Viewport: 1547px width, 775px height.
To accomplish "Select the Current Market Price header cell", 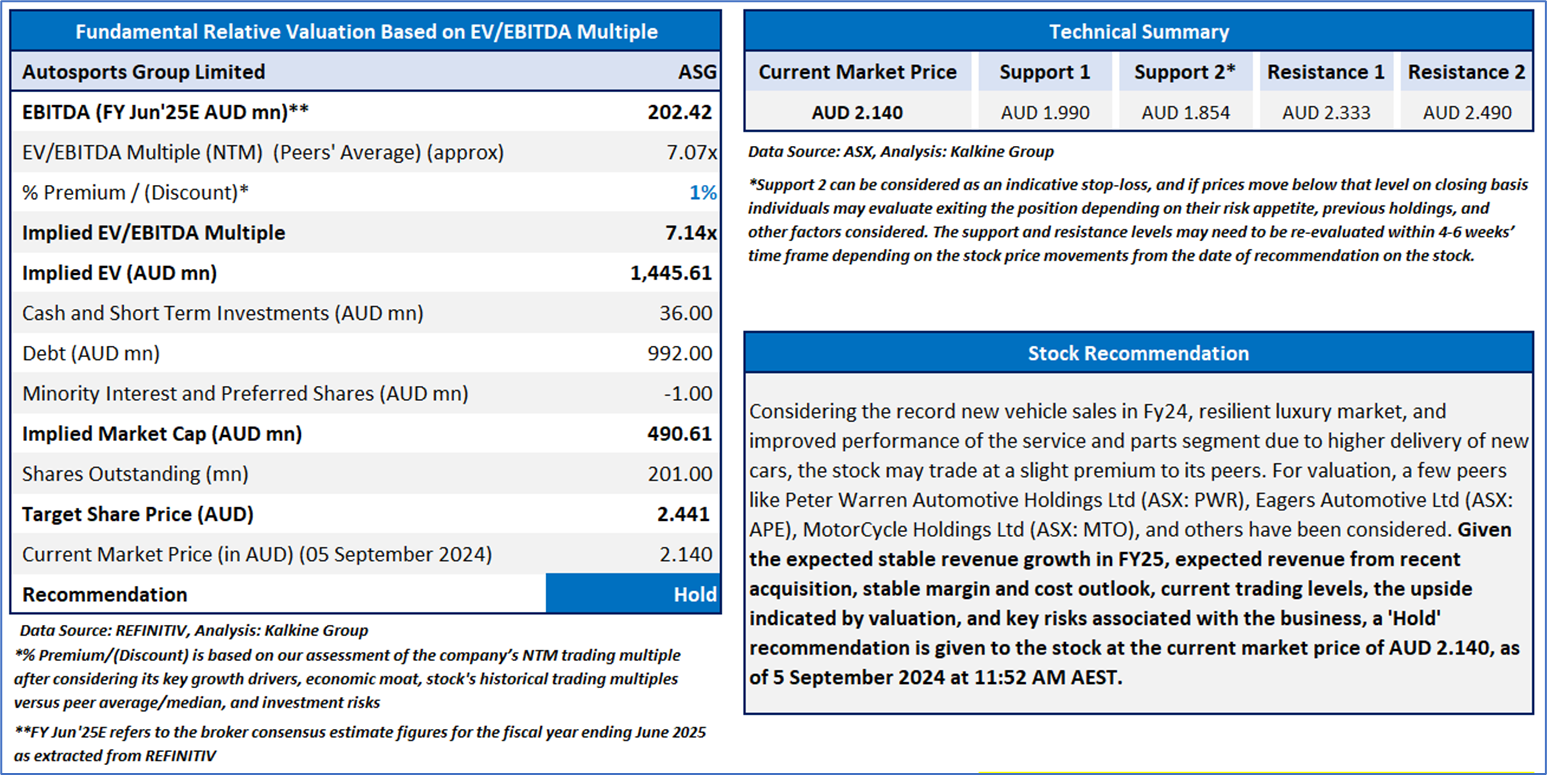I will 857,72.
